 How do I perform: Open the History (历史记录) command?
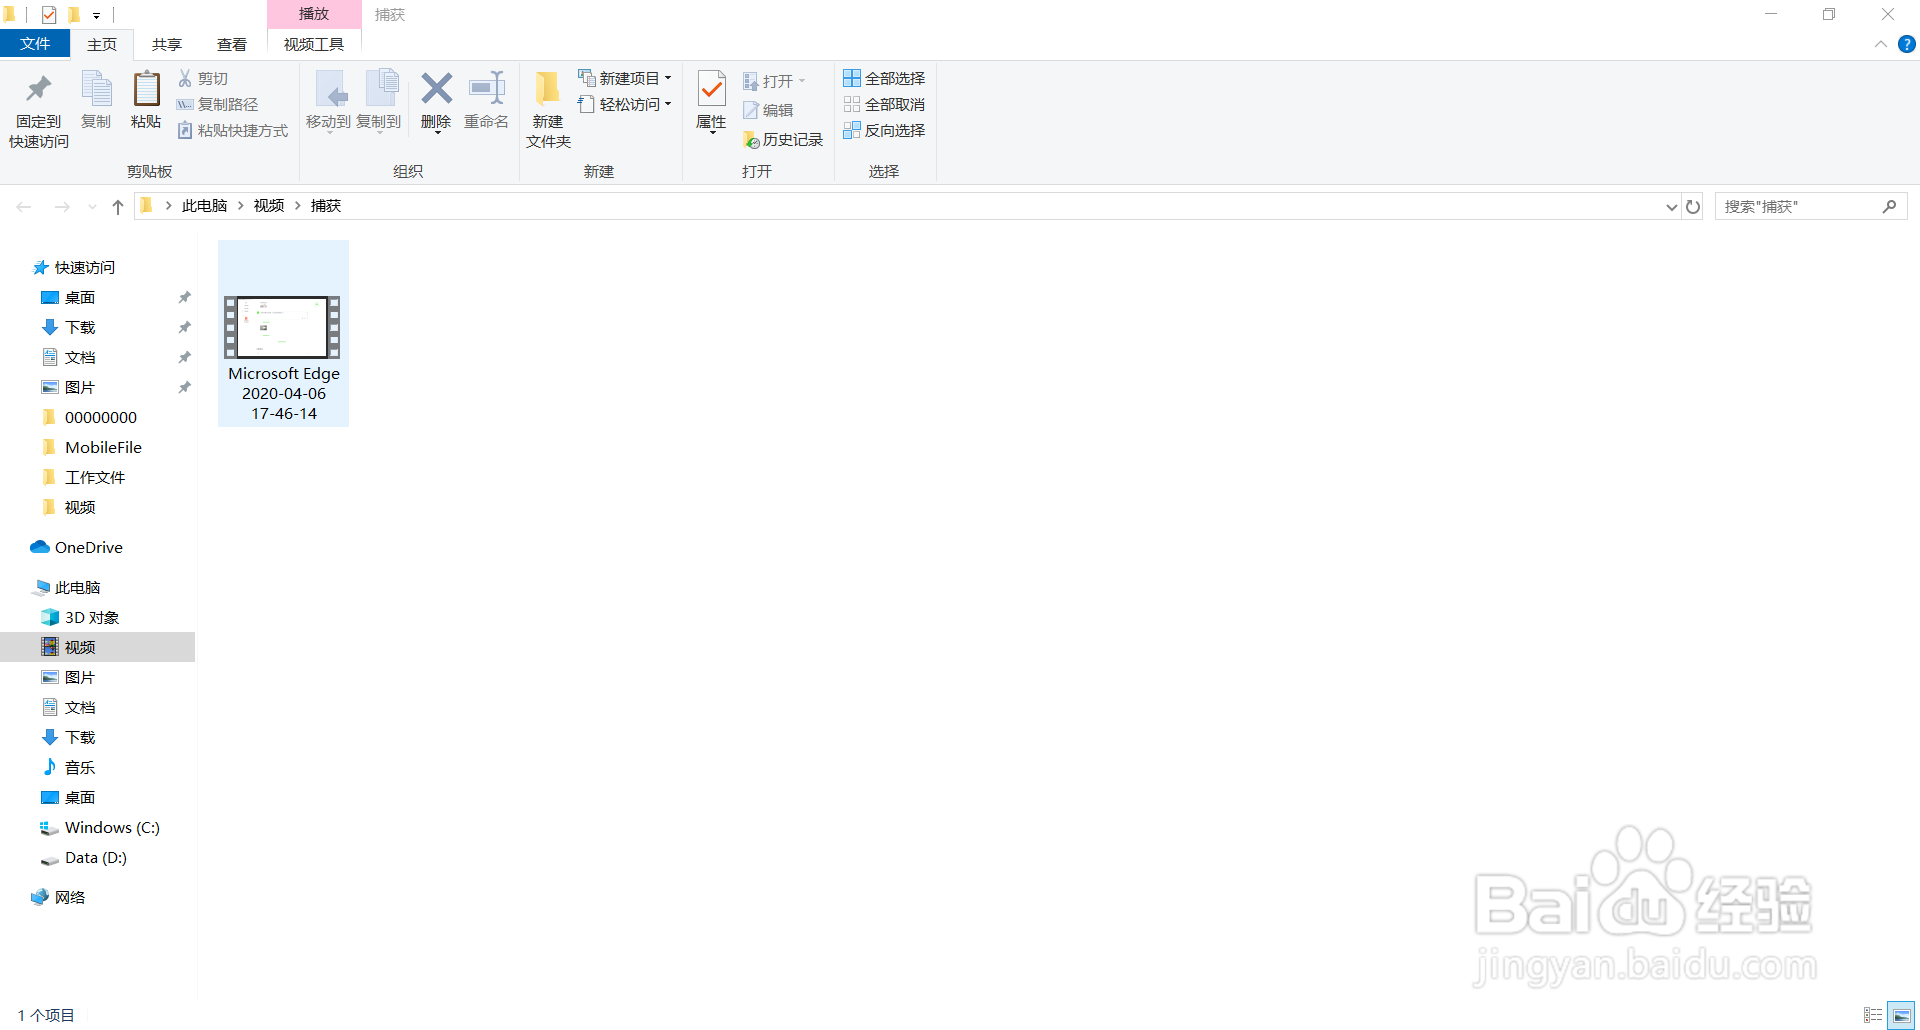pos(783,139)
